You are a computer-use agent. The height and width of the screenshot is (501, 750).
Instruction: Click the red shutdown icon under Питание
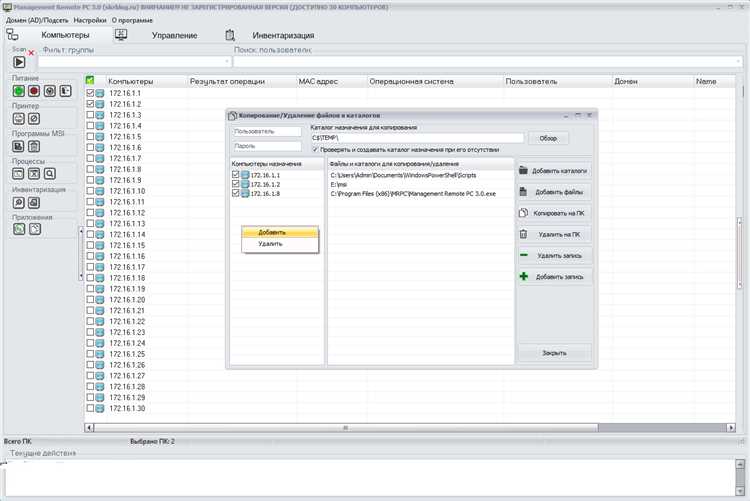click(33, 91)
